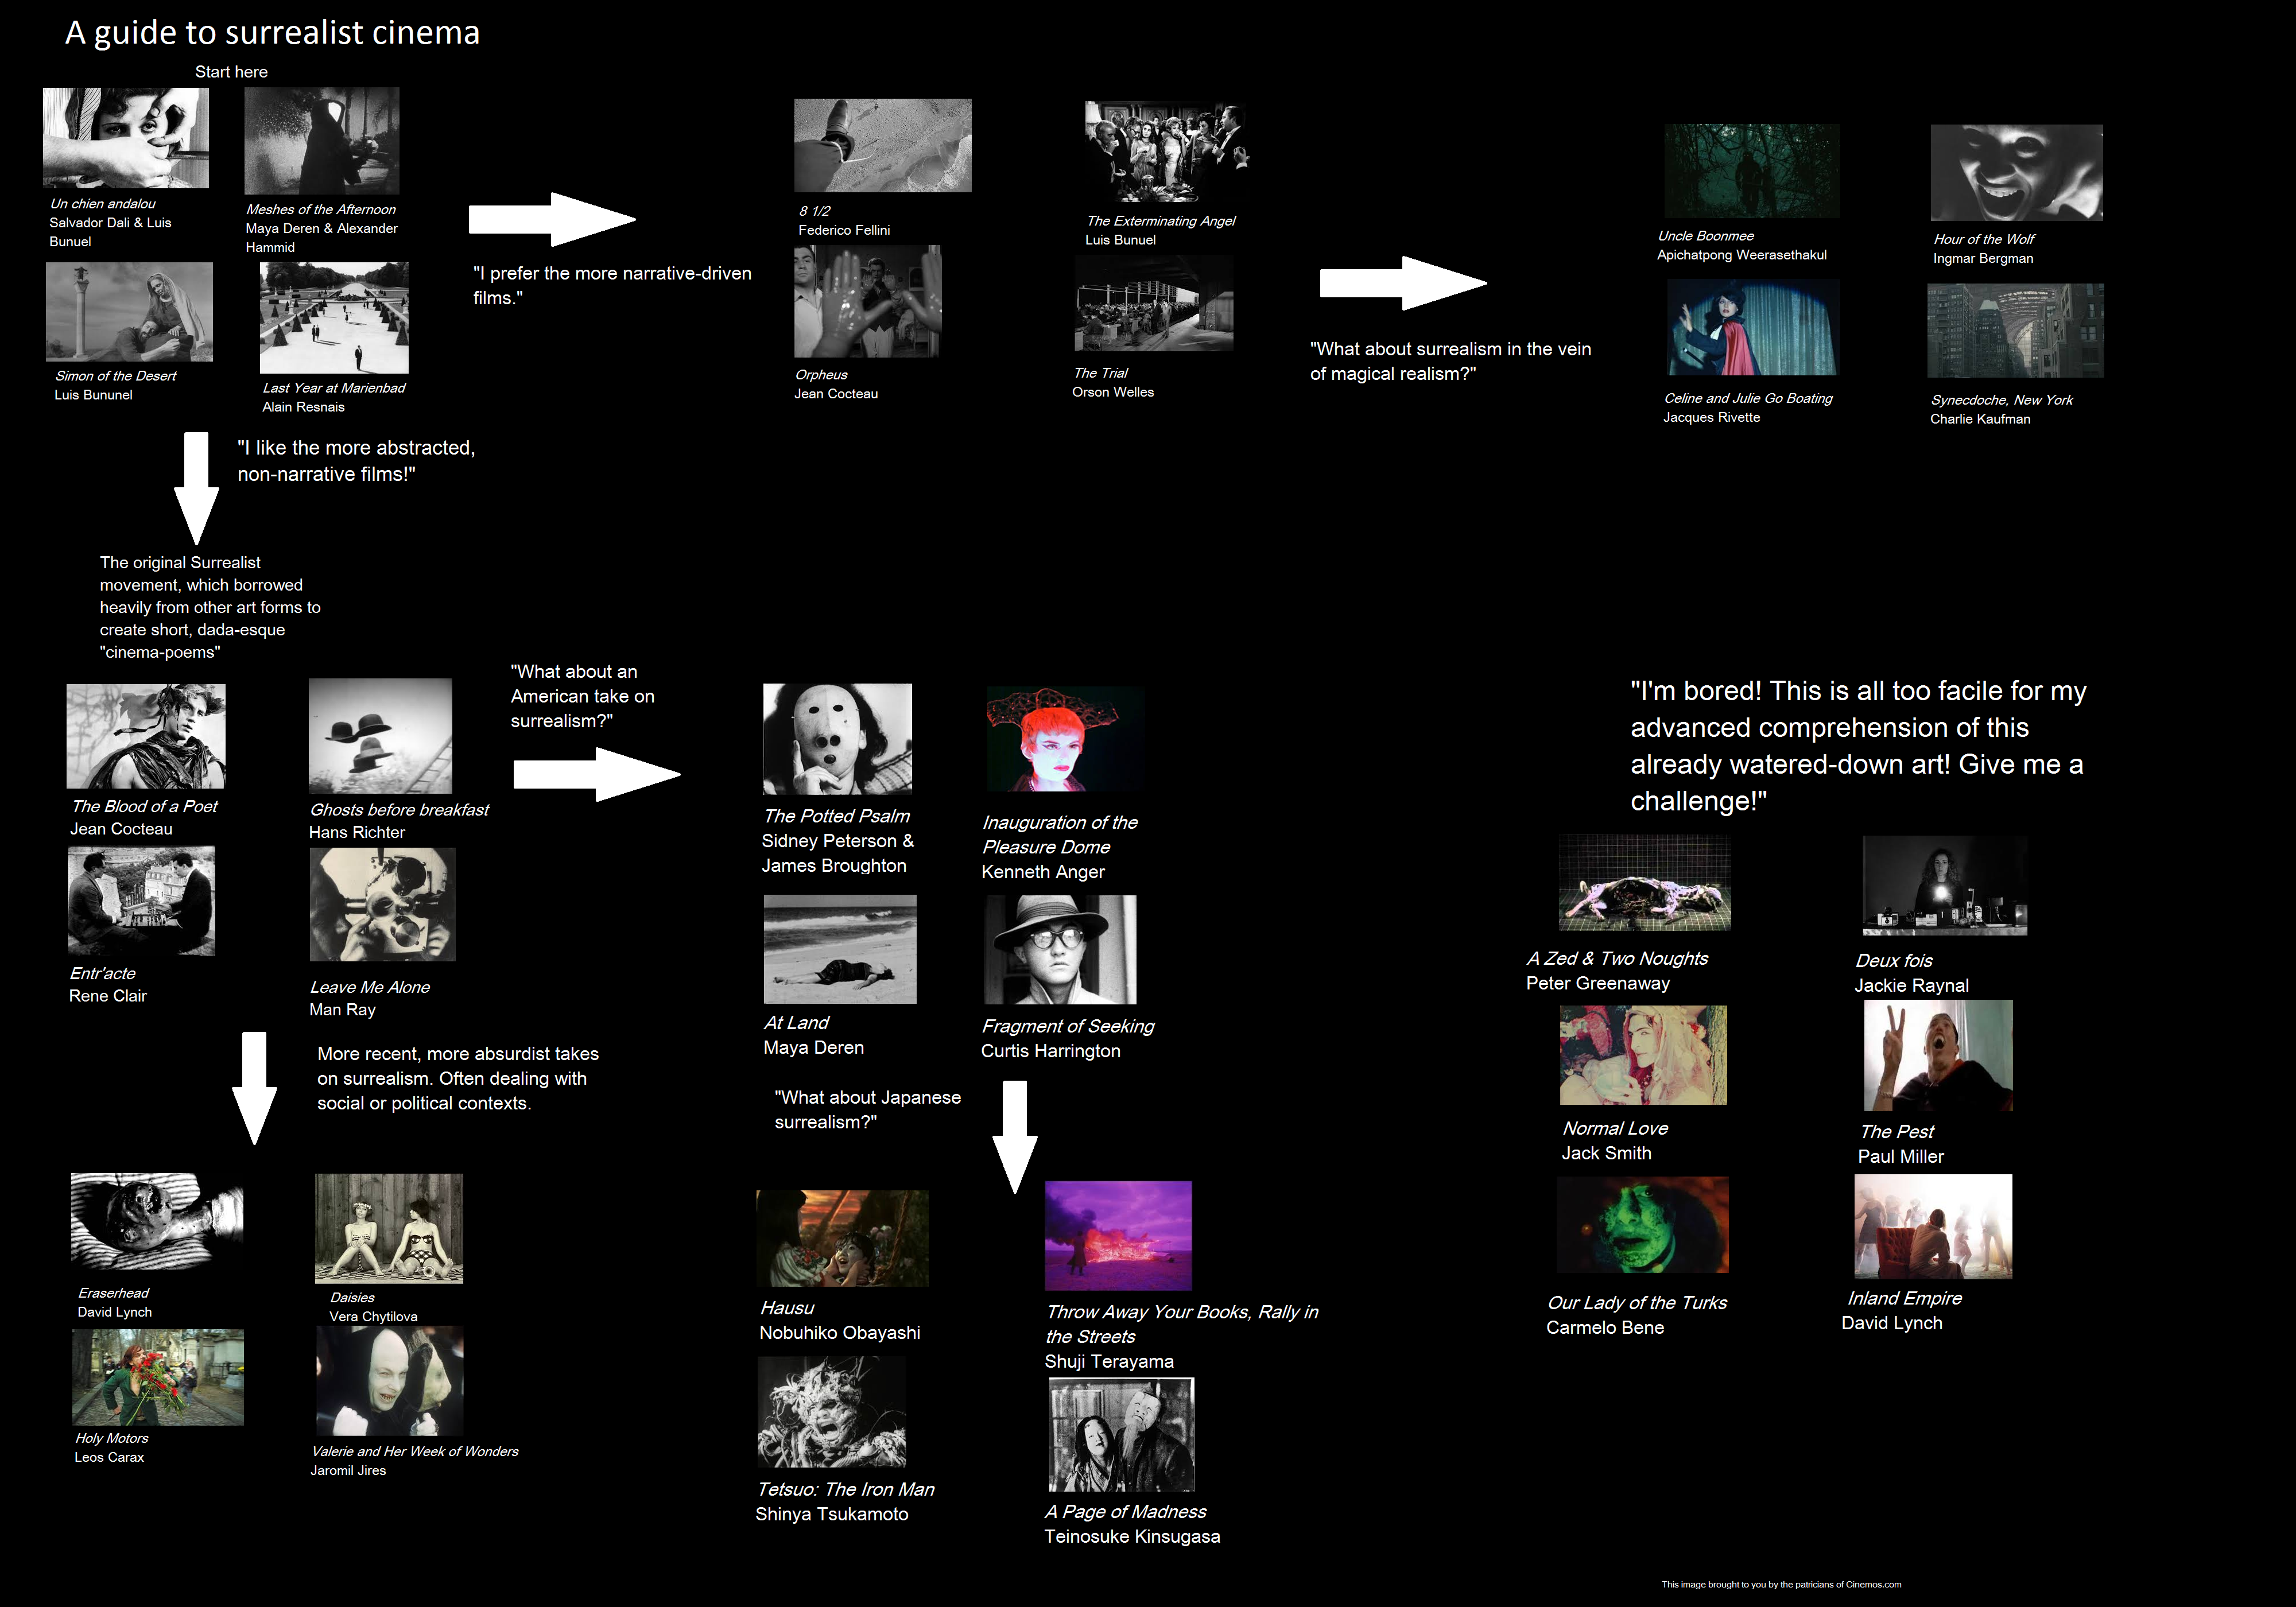This screenshot has height=1607, width=2296.
Task: Click the 'Orson Welles' director name
Action: pyautogui.click(x=1113, y=392)
